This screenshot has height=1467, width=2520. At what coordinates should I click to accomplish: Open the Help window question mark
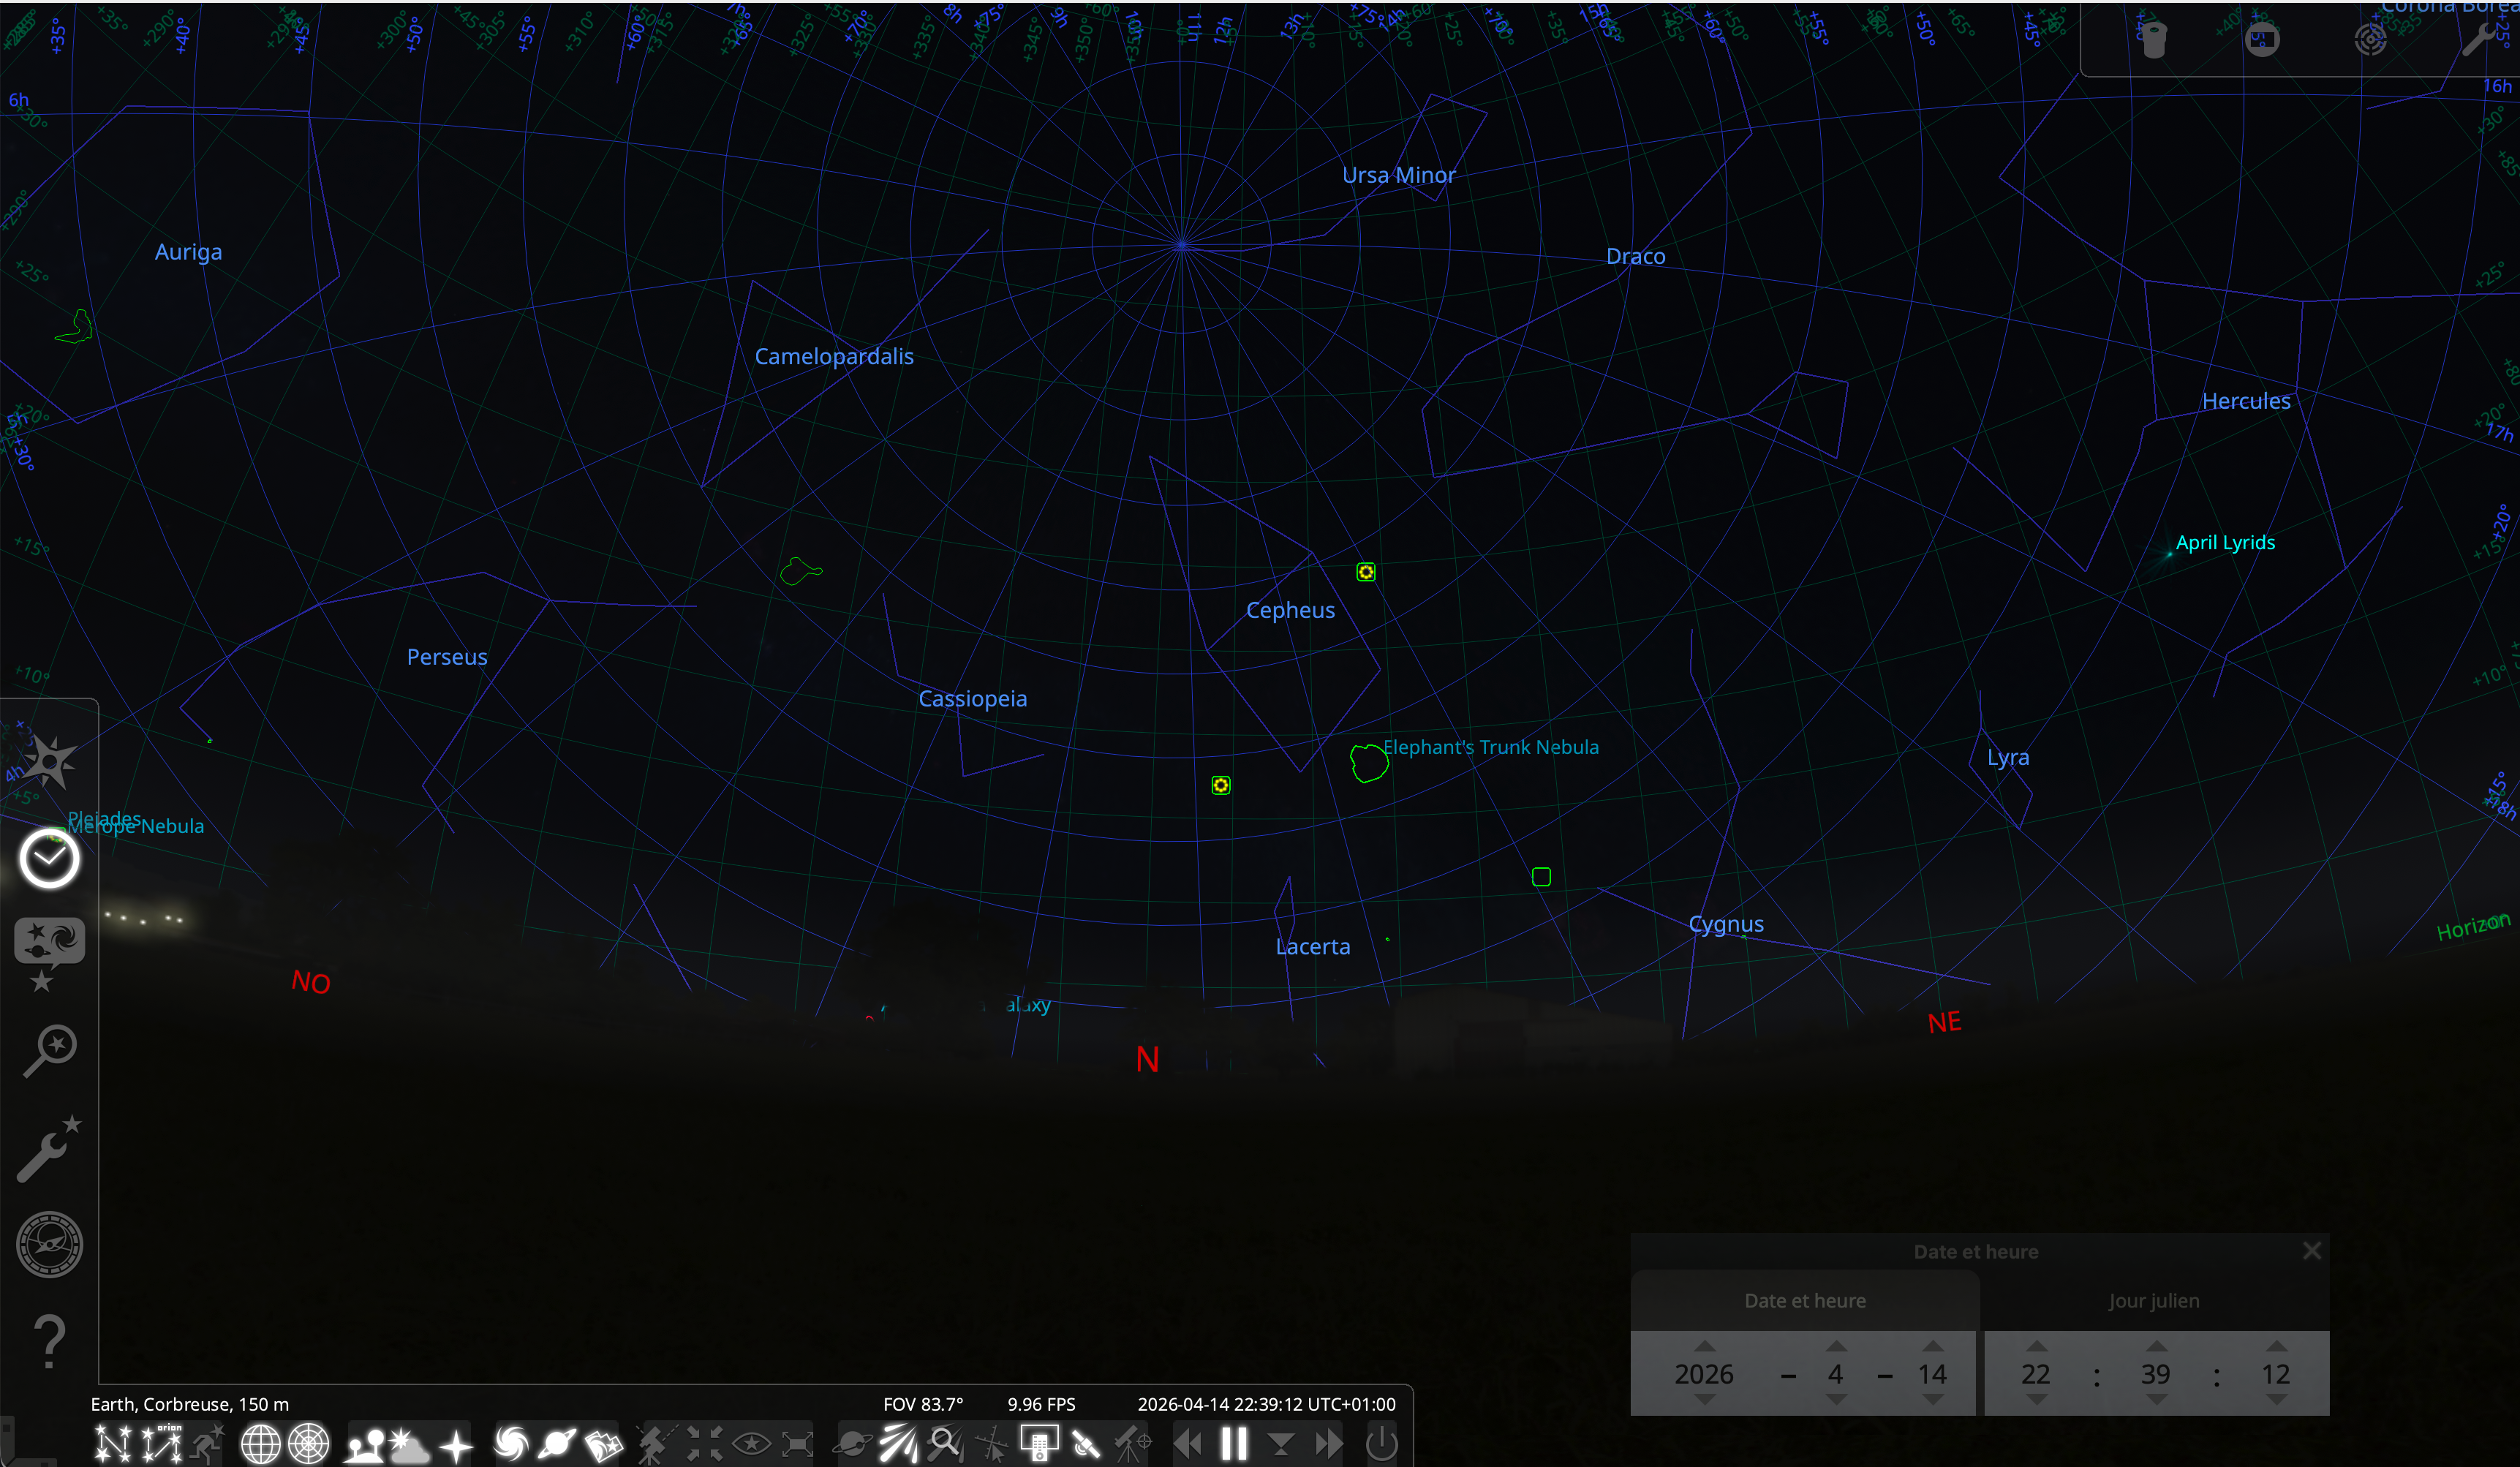(x=49, y=1342)
